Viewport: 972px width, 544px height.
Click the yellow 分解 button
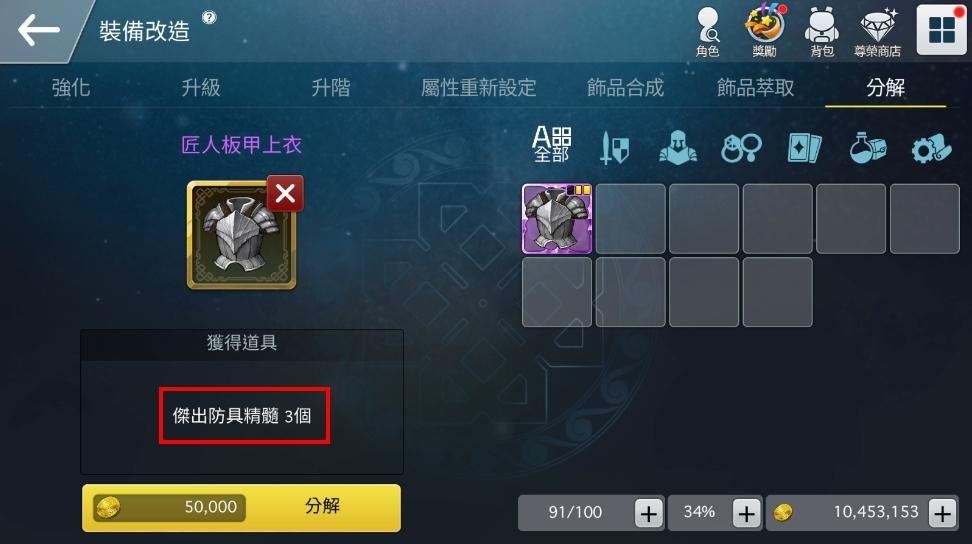241,507
